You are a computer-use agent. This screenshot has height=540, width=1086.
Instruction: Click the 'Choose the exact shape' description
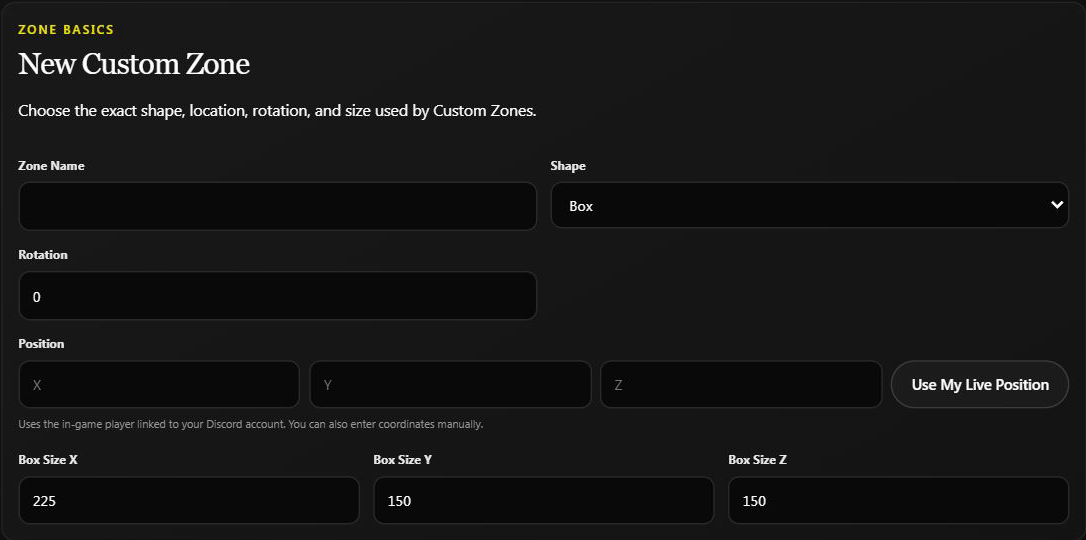[278, 111]
